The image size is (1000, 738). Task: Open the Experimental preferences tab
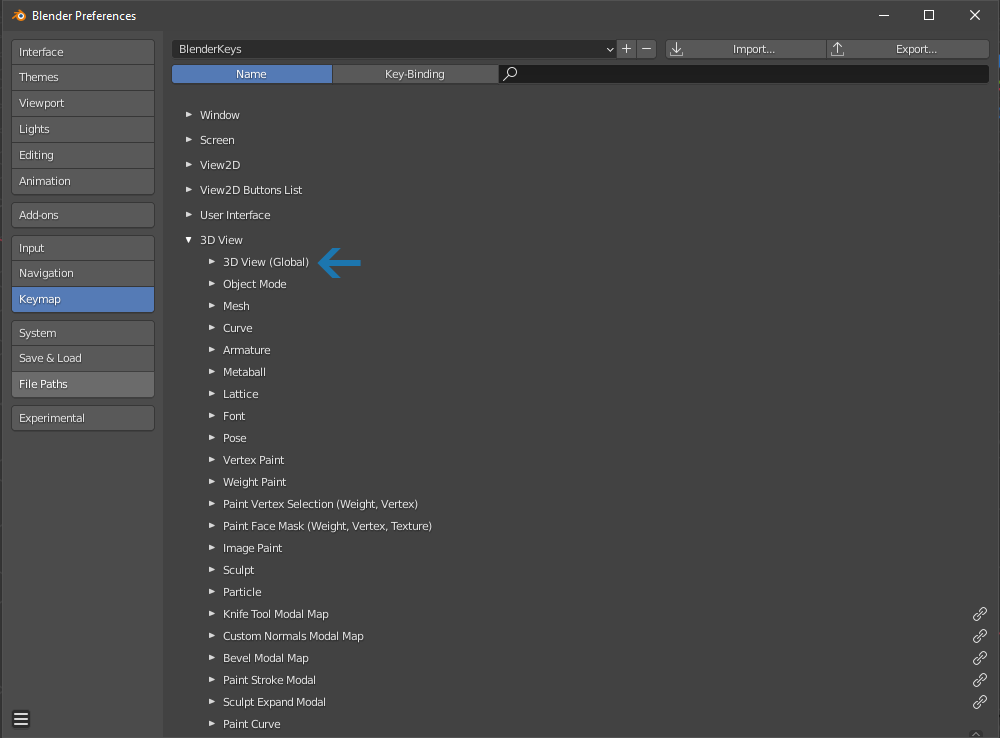tap(83, 418)
